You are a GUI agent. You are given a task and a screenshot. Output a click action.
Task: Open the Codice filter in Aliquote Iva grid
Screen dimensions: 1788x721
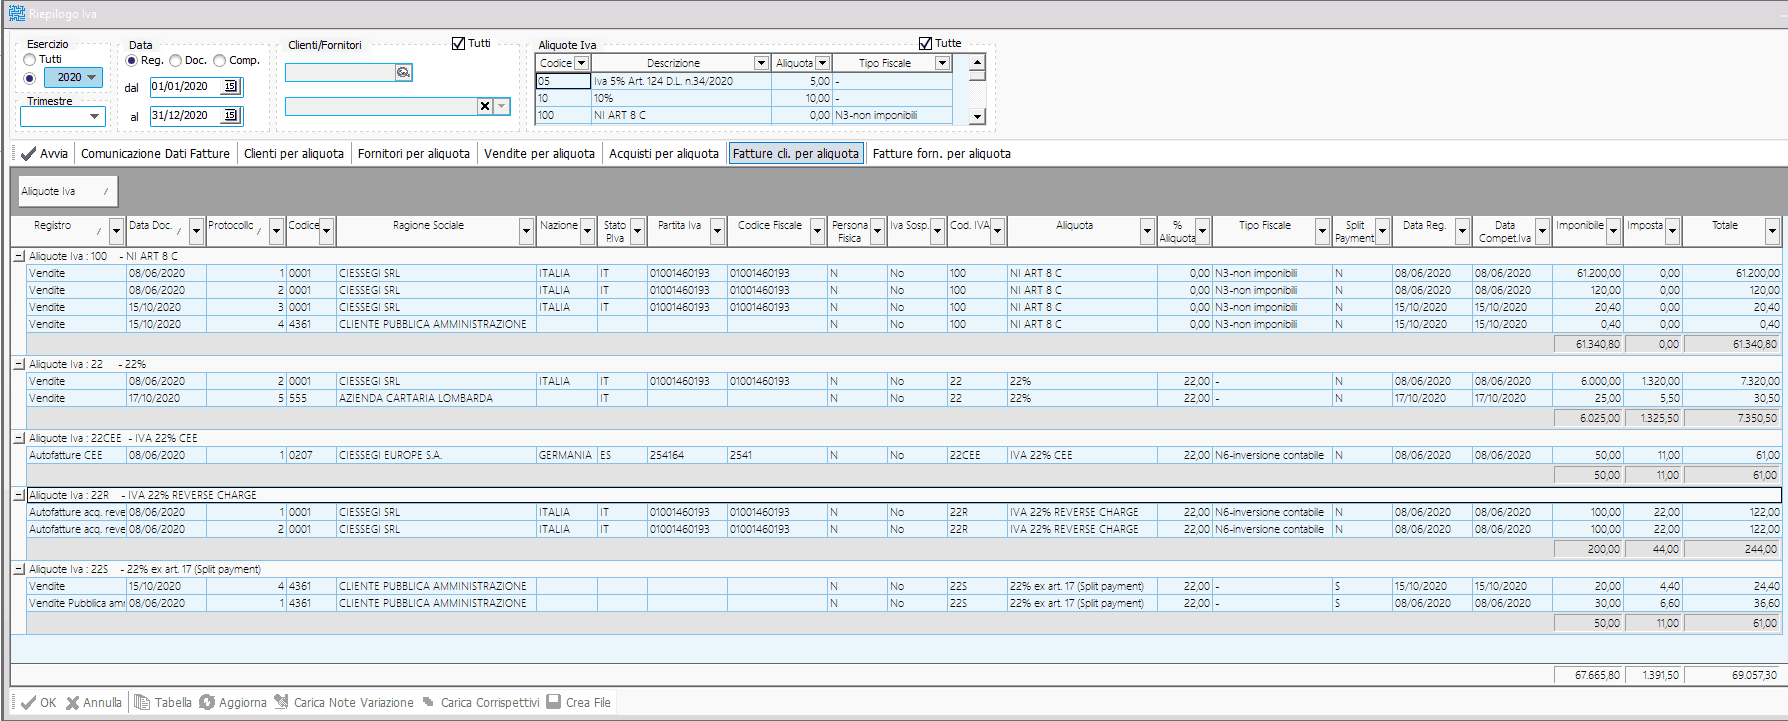pyautogui.click(x=581, y=63)
